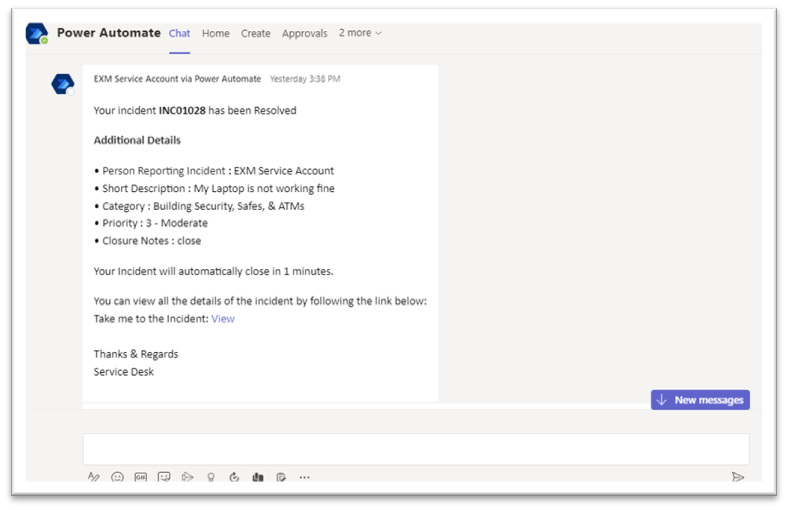Follow the View incident link
The height and width of the screenshot is (510, 788).
pyautogui.click(x=223, y=319)
